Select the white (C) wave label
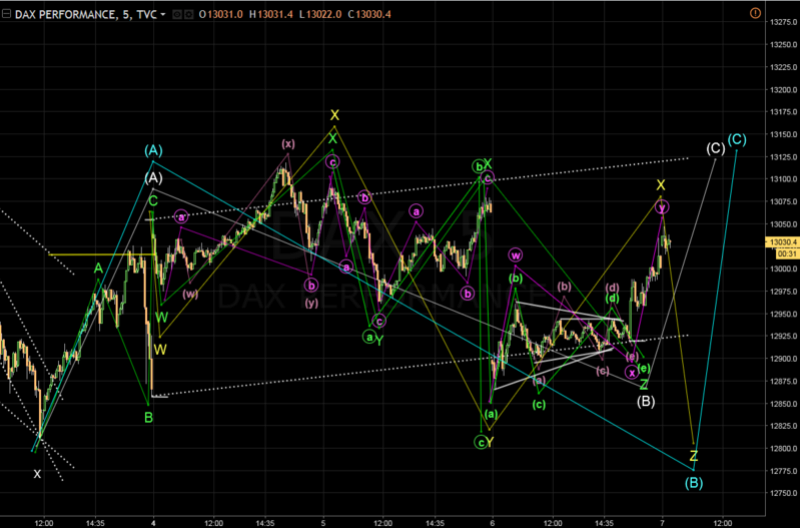The width and height of the screenshot is (800, 528). click(x=716, y=148)
